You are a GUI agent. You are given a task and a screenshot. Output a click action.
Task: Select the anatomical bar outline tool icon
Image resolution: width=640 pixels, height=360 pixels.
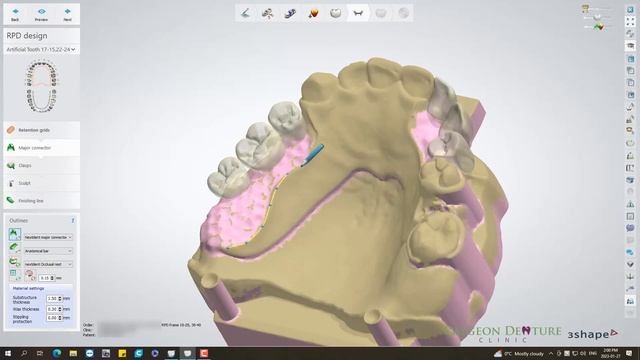point(14,248)
